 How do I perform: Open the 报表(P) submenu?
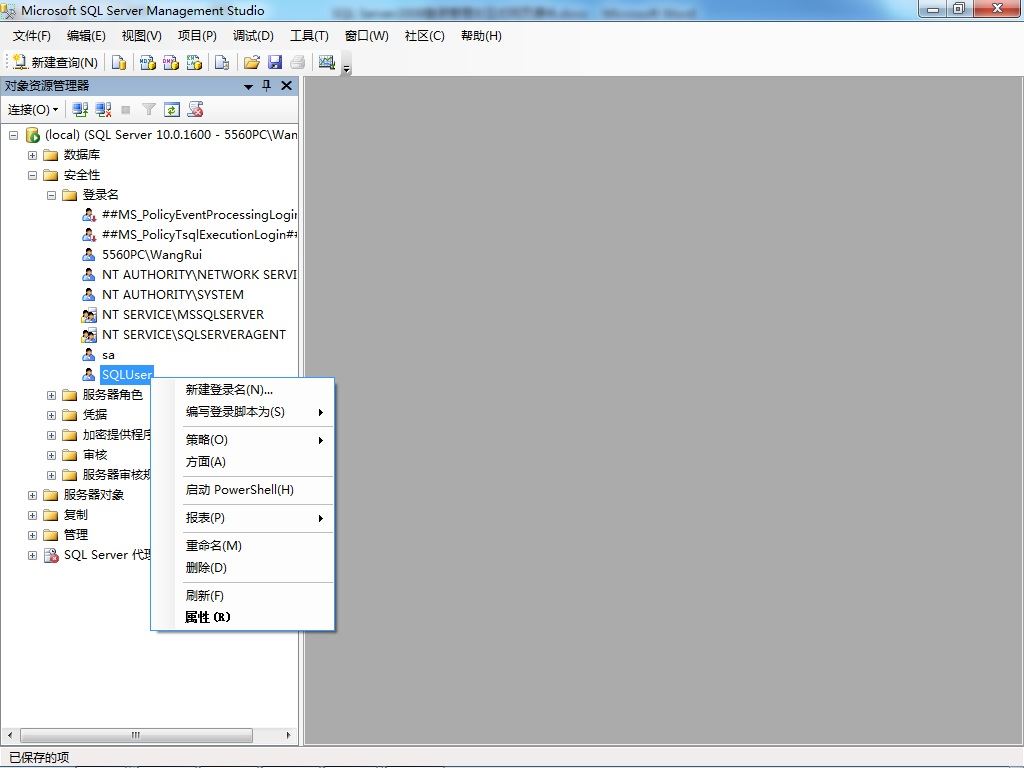(x=243, y=518)
